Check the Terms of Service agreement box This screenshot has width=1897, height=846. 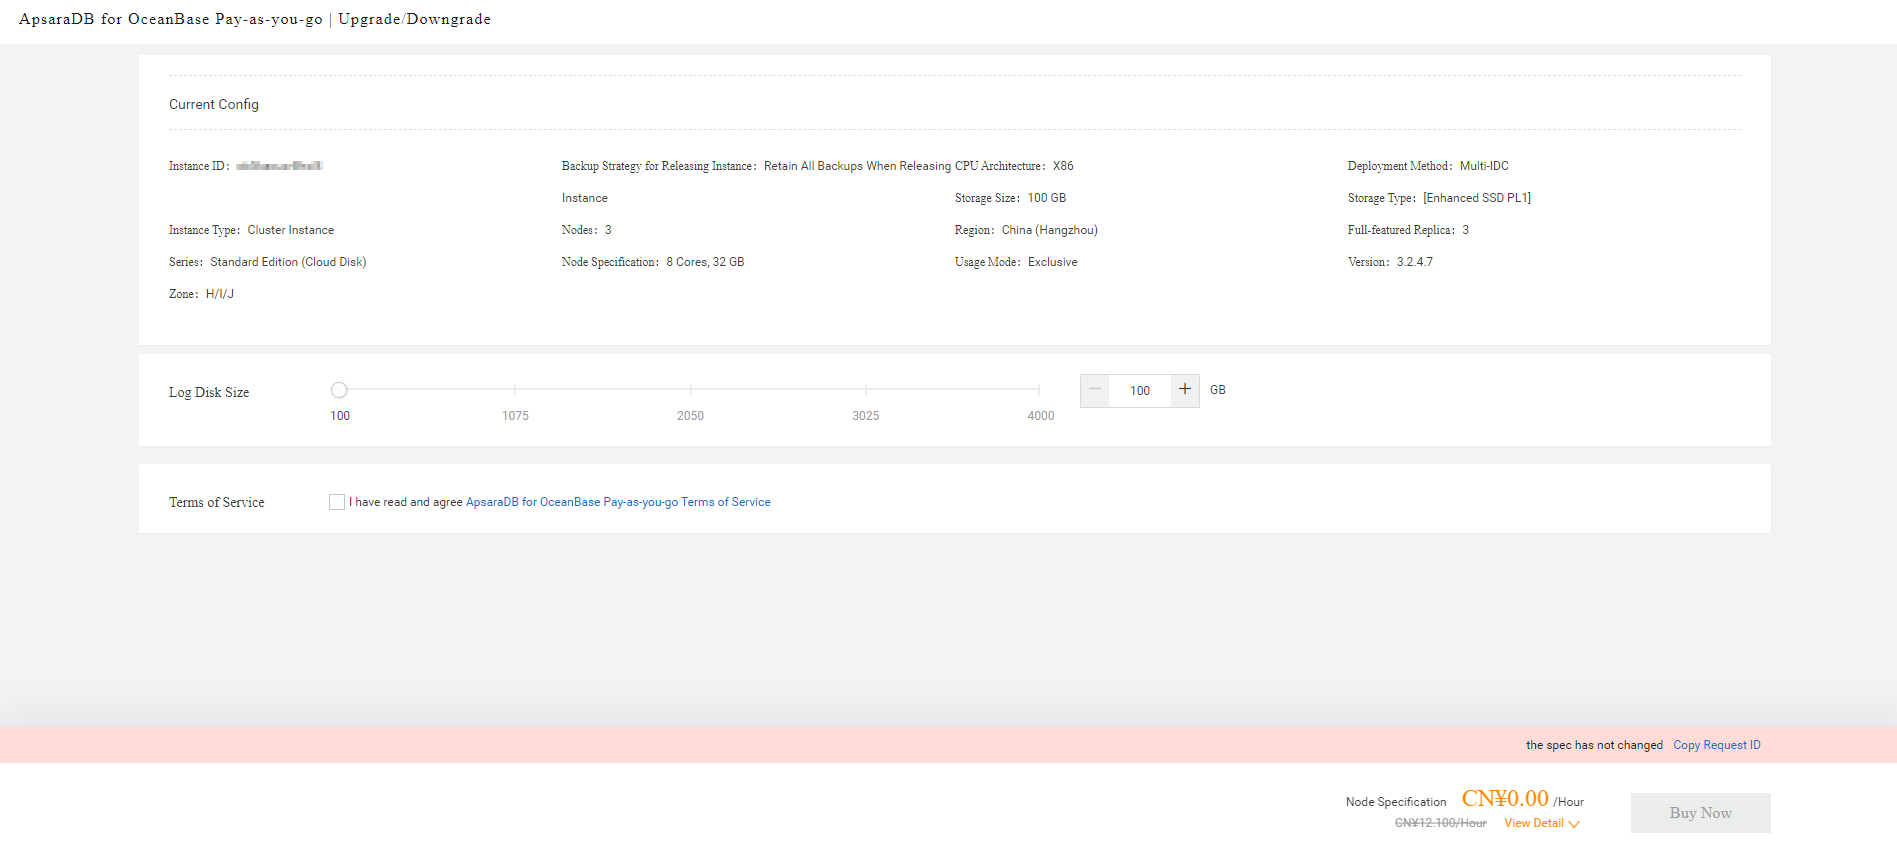click(x=337, y=502)
